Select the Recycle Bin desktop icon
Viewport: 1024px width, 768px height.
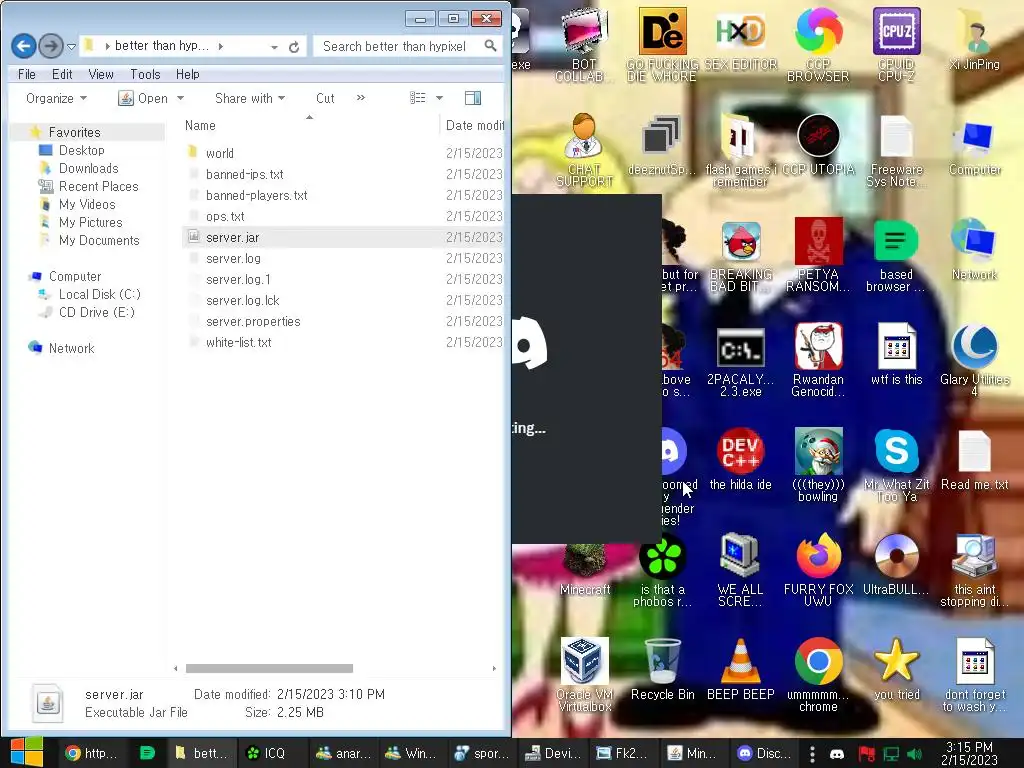click(x=662, y=671)
